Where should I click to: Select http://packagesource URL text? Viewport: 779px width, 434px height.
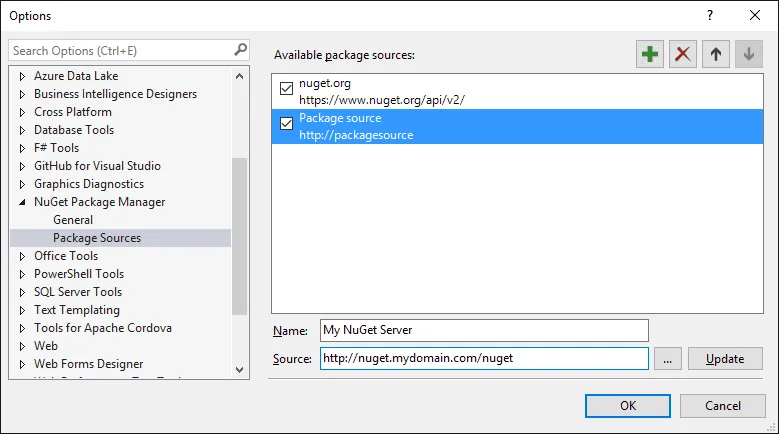pos(356,135)
